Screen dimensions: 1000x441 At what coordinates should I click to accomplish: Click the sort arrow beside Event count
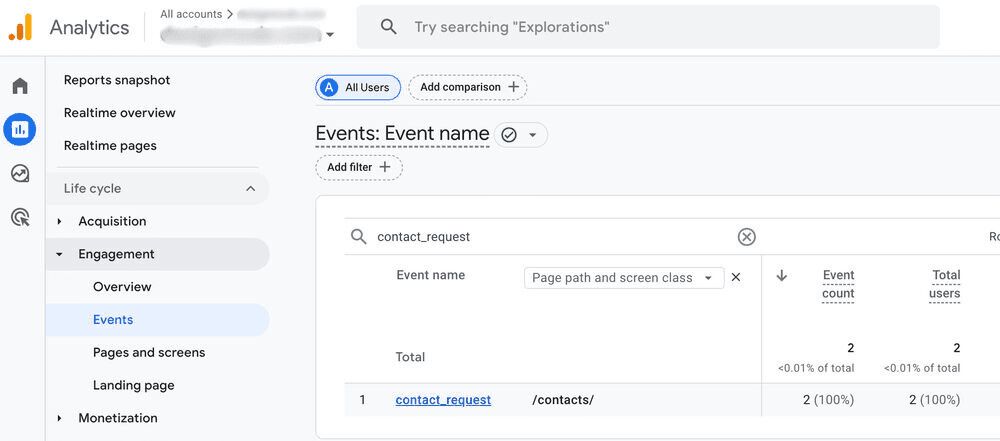coord(782,276)
